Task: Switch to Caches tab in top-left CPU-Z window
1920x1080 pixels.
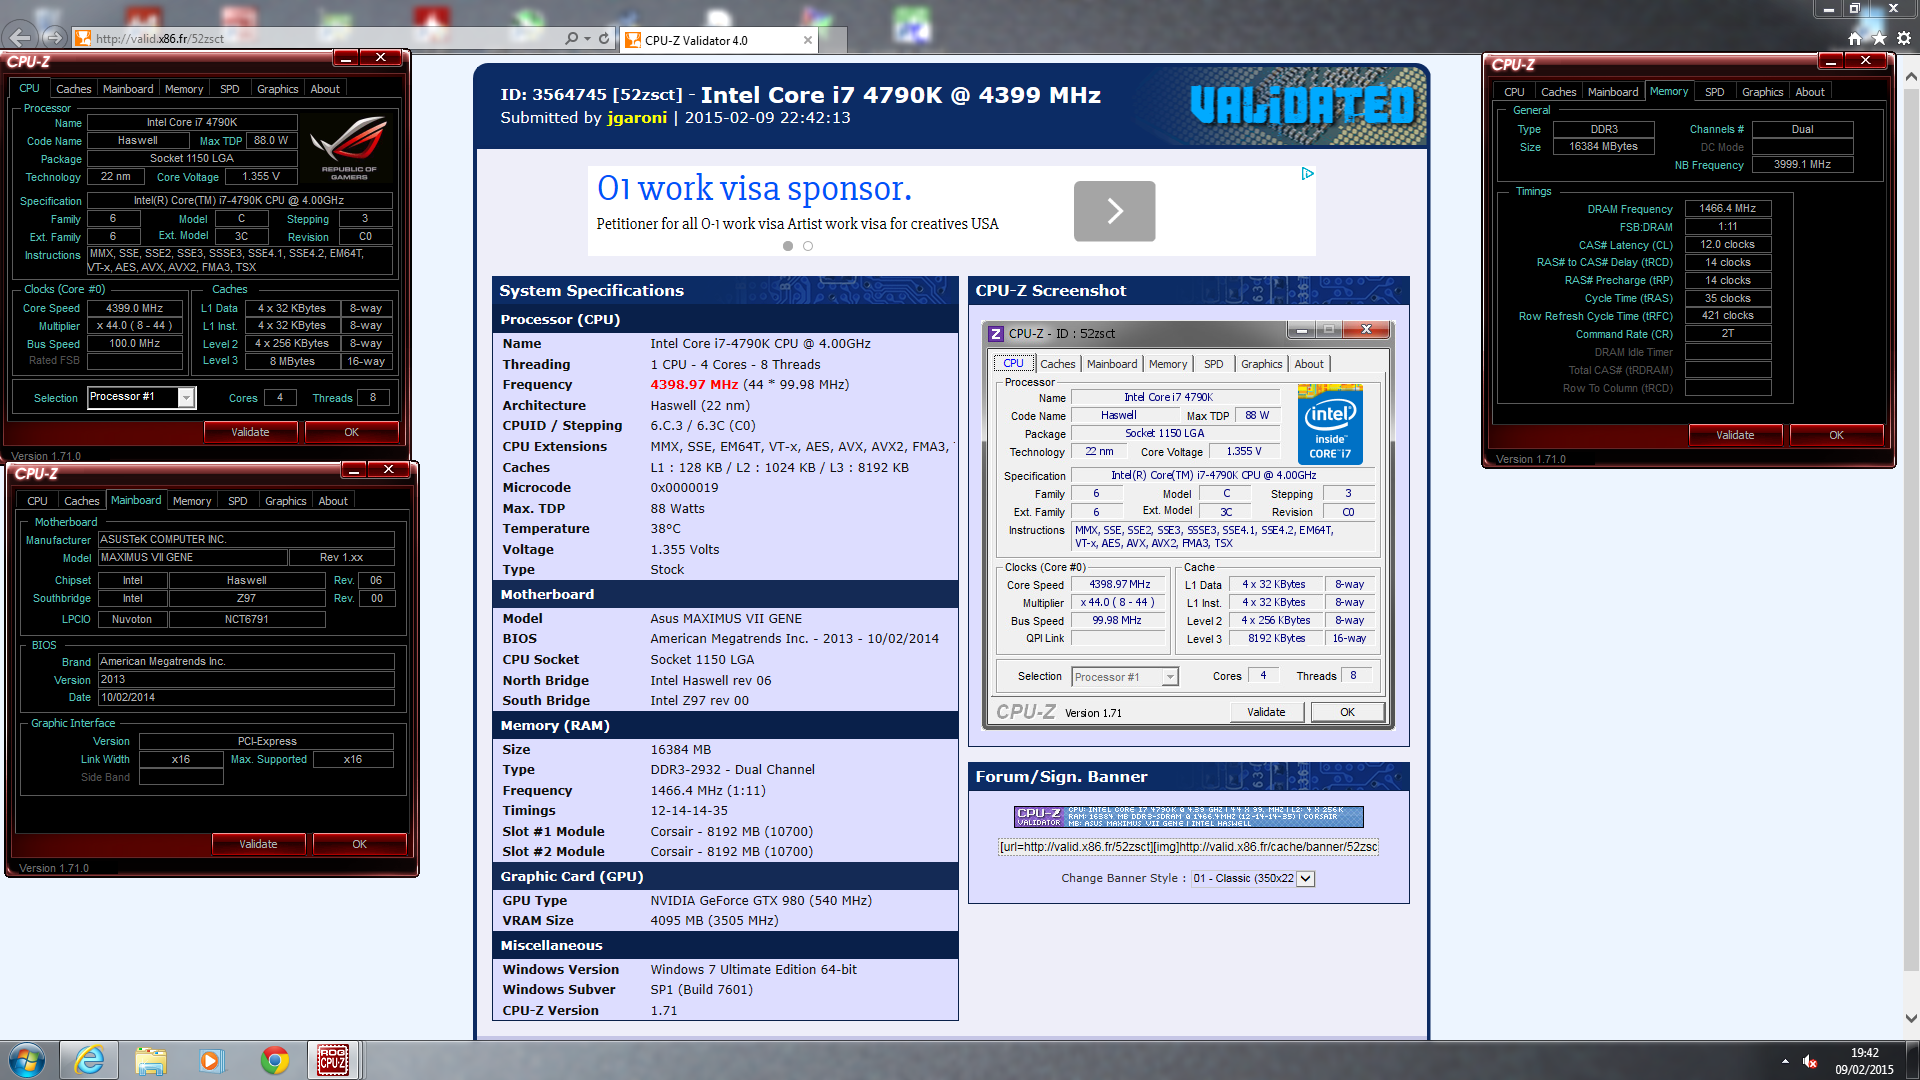Action: click(x=73, y=89)
